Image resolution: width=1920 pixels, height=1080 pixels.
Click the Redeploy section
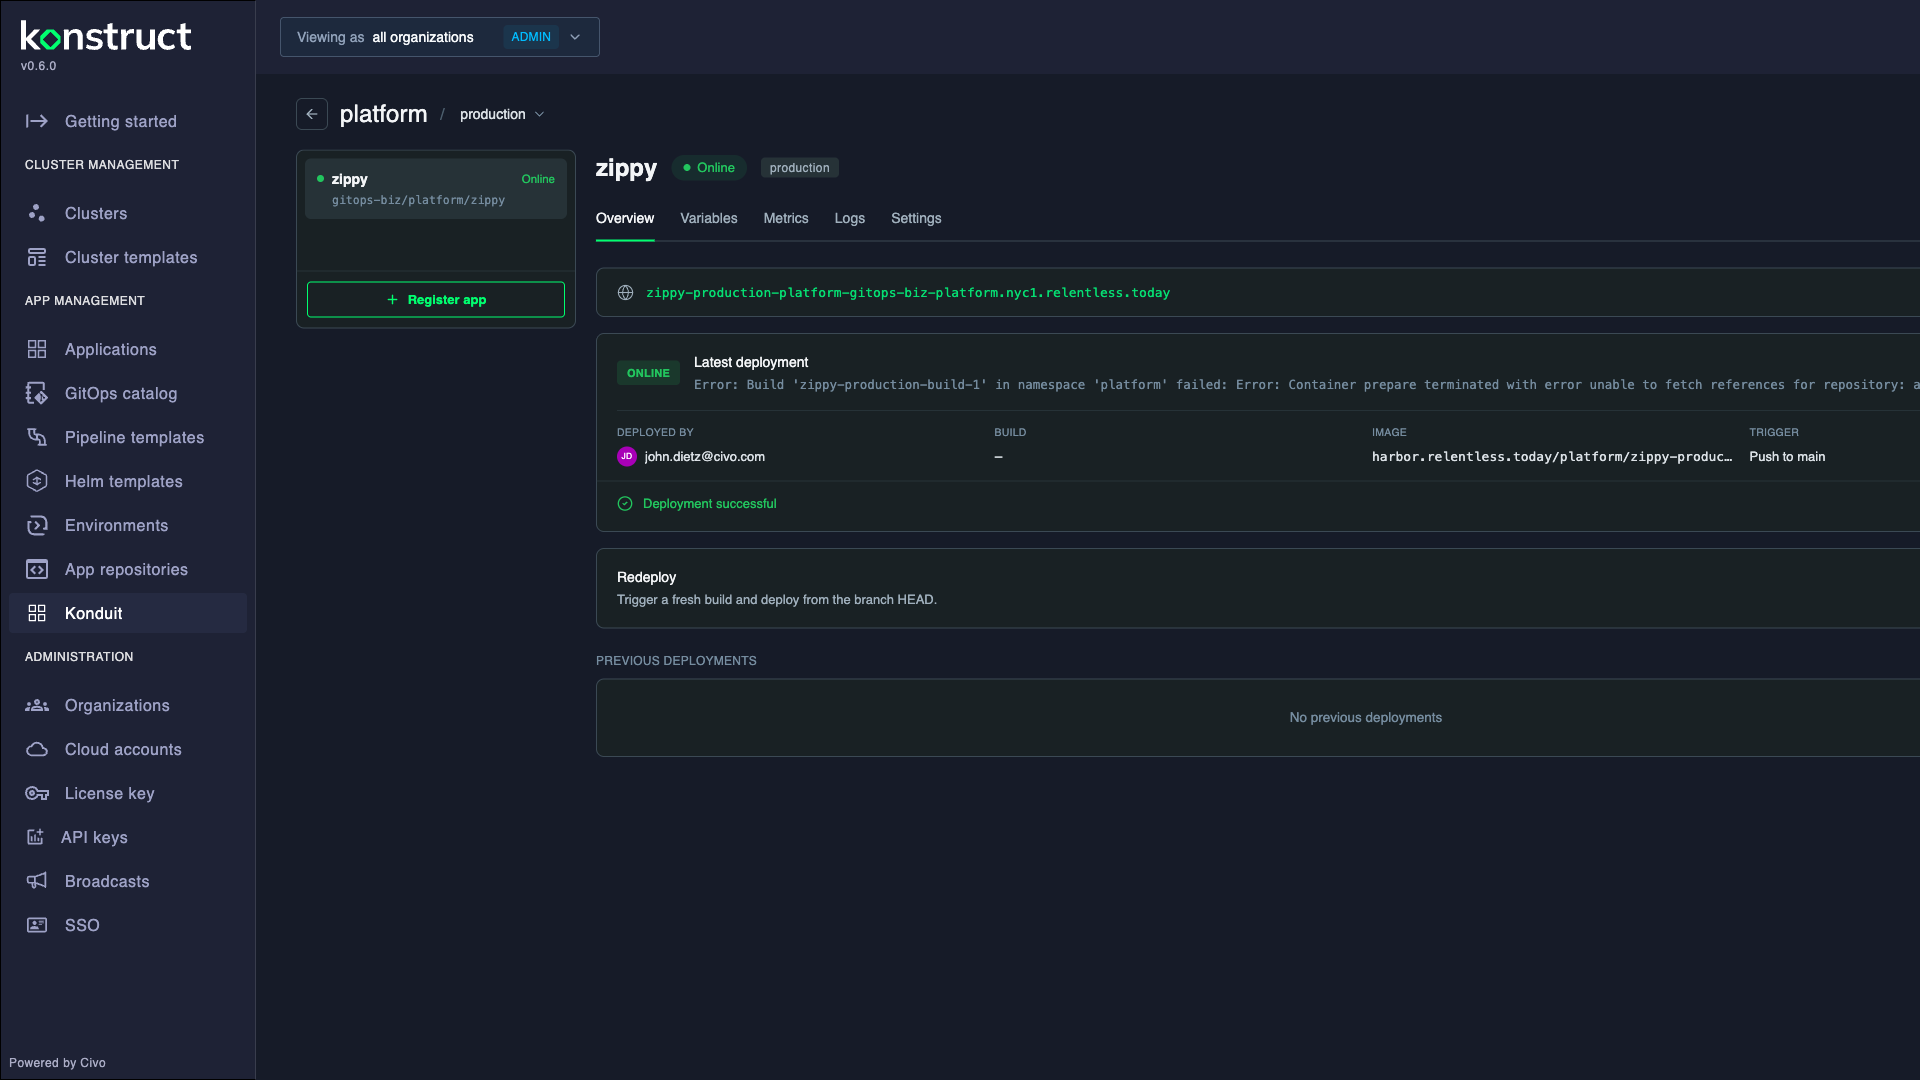point(1258,588)
